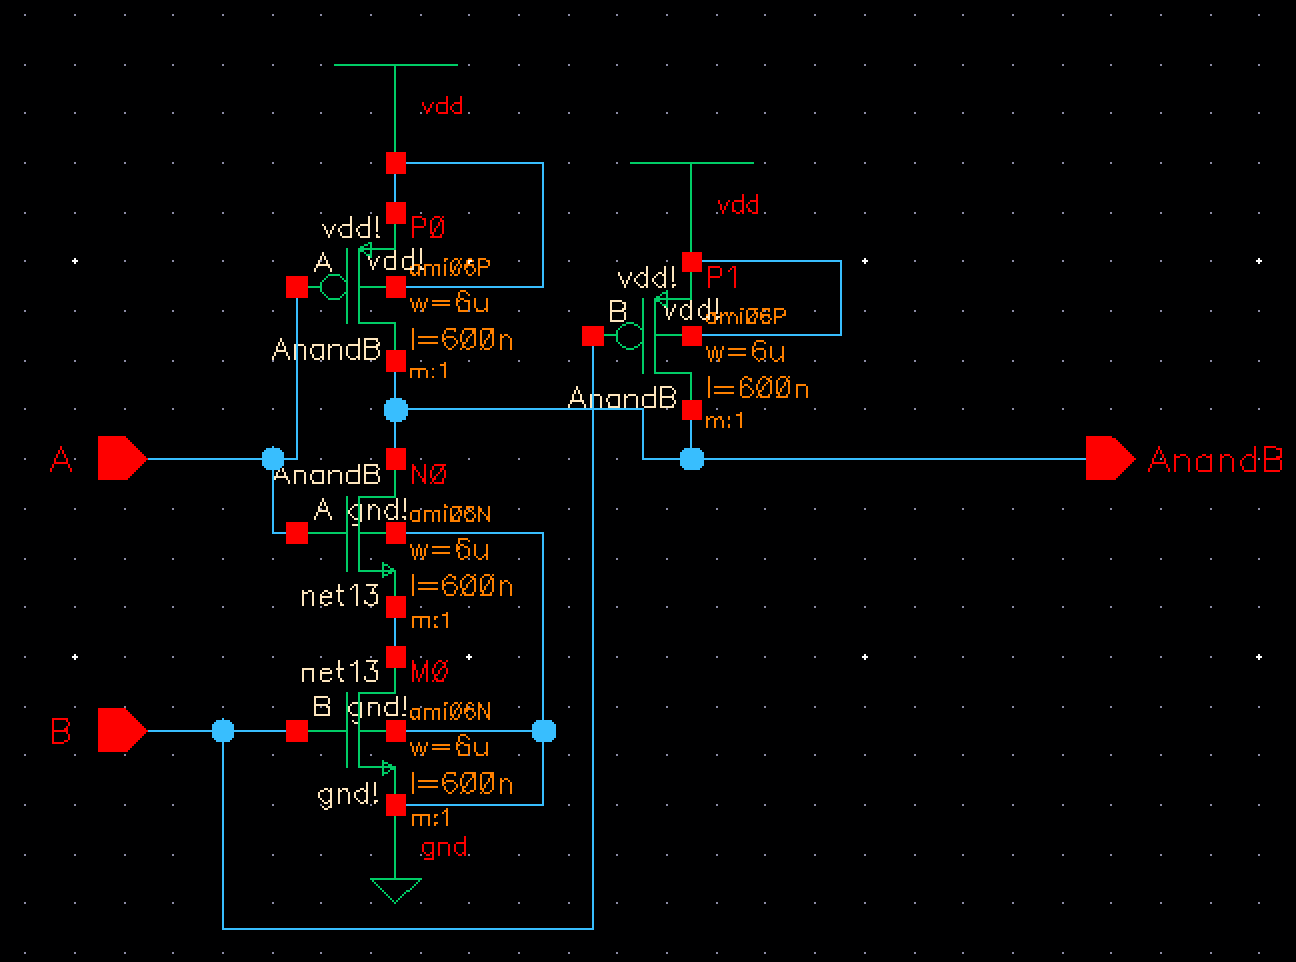Click the junction dot below P1 drain
The image size is (1296, 962).
[691, 459]
